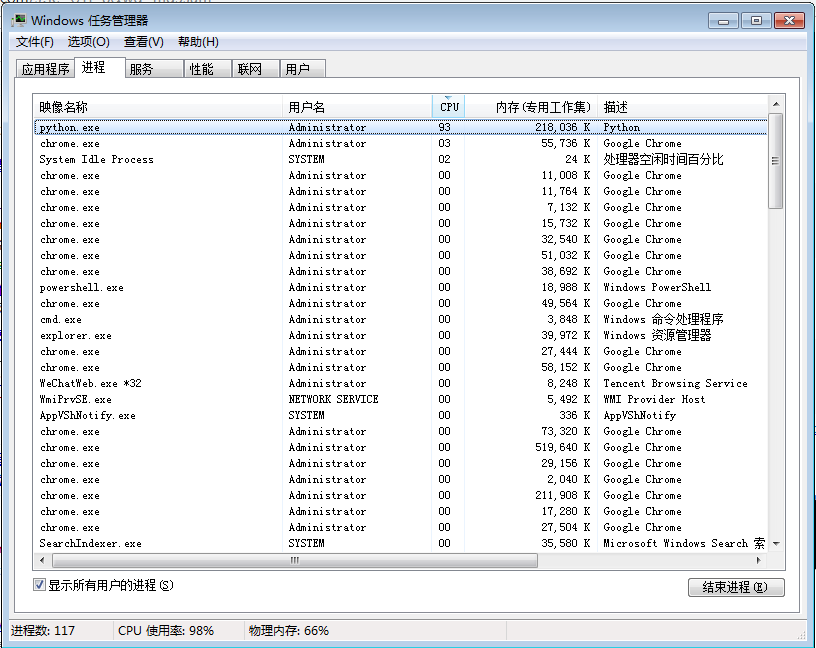Click Tencent Browsing Service description

tap(675, 383)
